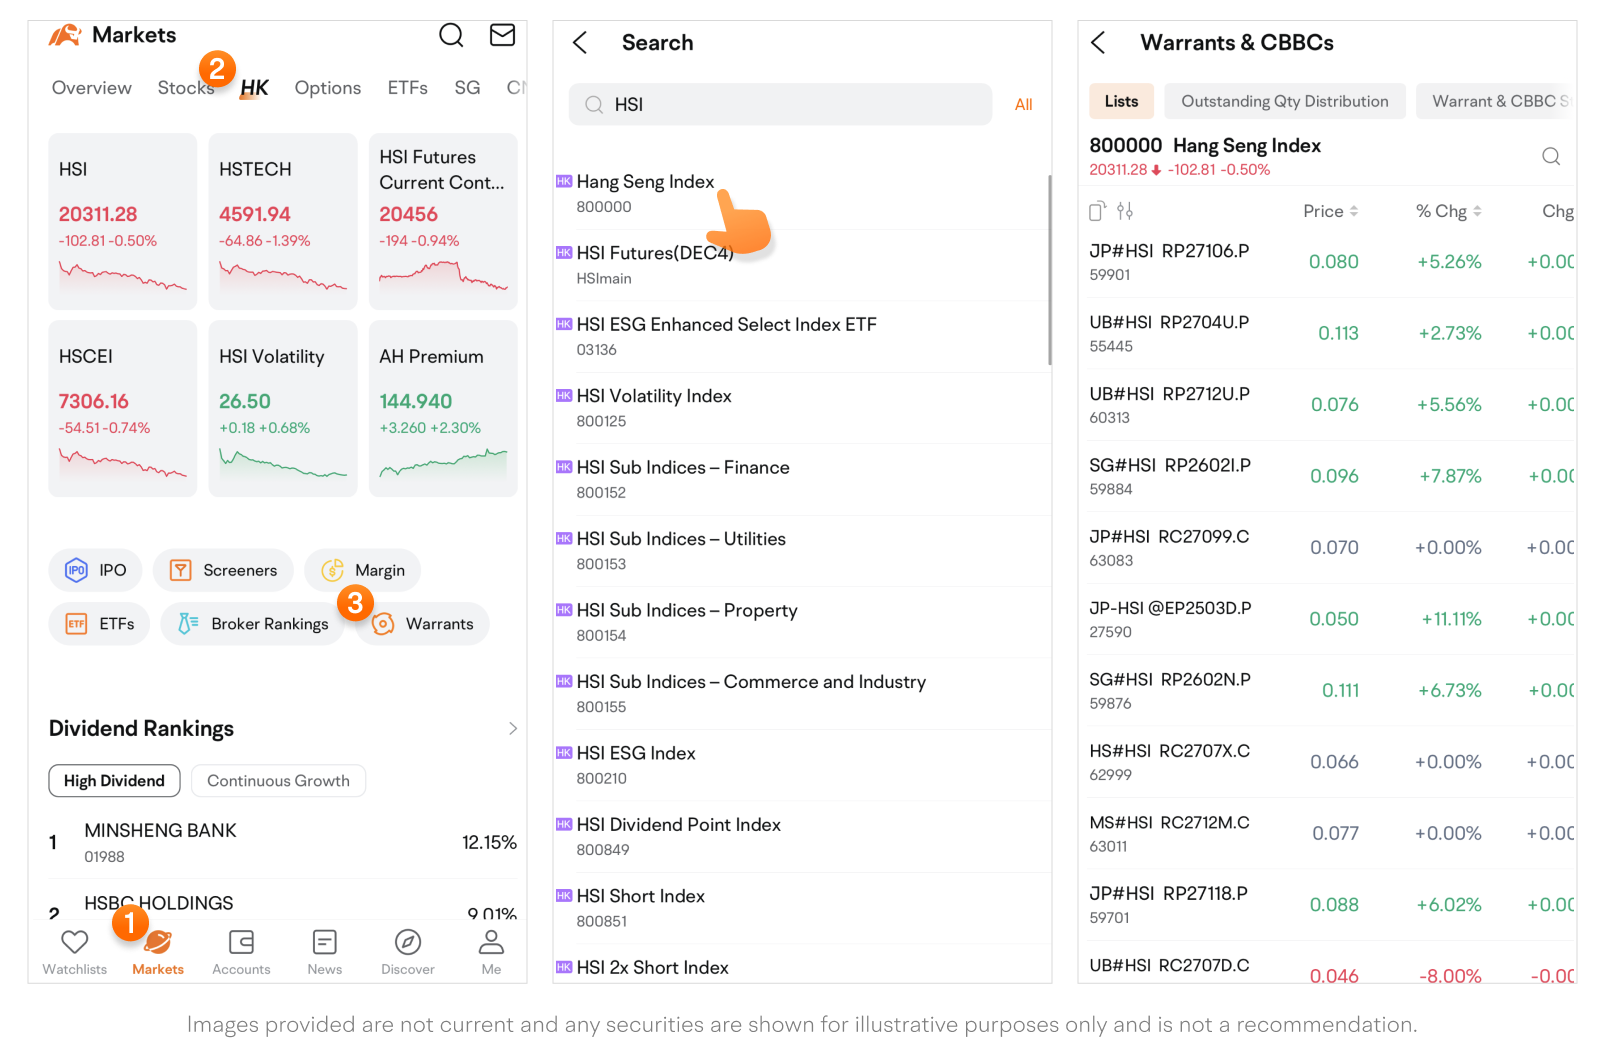The image size is (1605, 1060).
Task: Select HSI ESG Index result
Action: (800, 765)
